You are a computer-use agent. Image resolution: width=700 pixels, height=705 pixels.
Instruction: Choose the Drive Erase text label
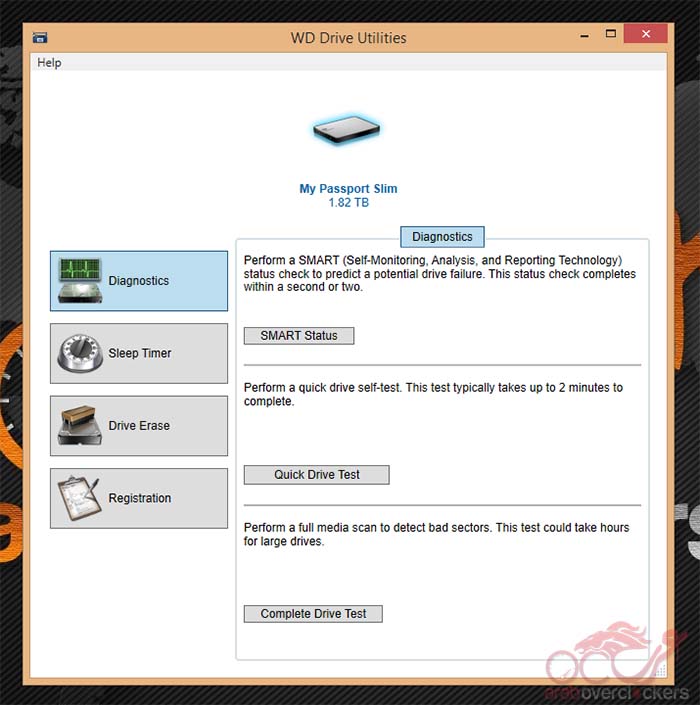[139, 426]
